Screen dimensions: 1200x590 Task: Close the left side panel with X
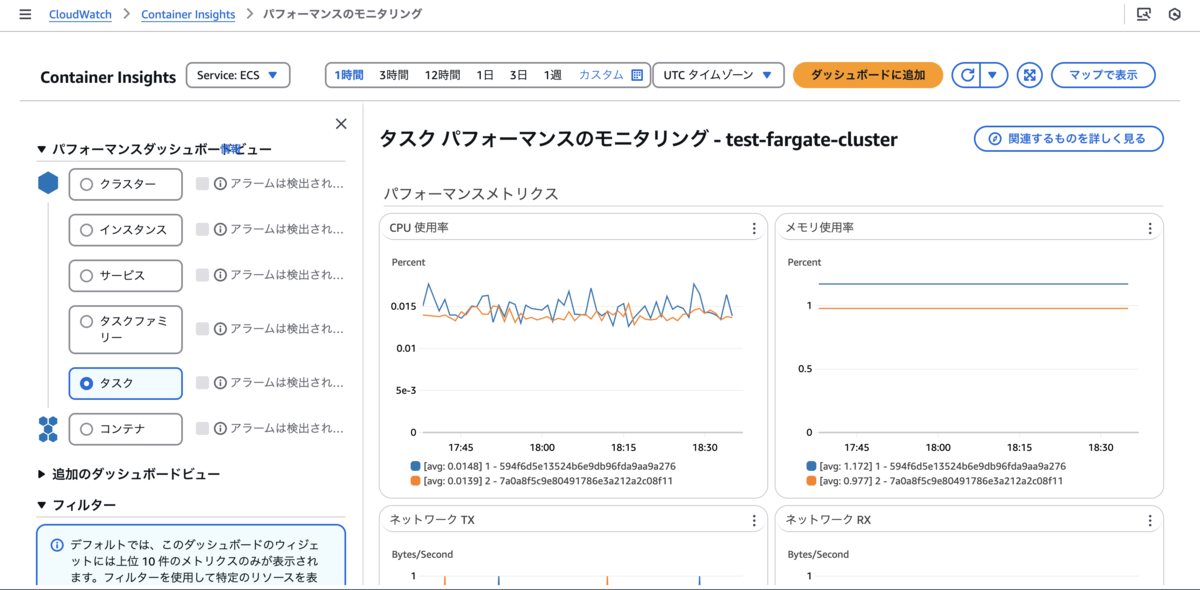(x=341, y=124)
